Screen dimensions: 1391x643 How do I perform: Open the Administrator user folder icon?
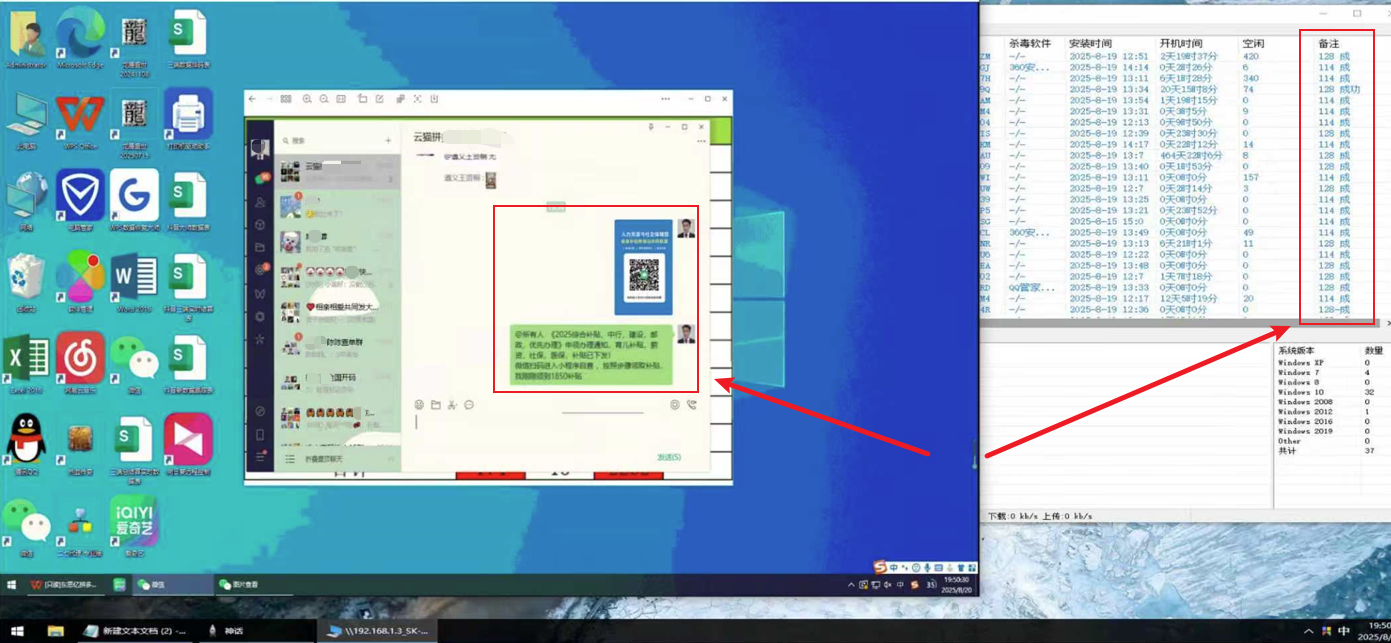click(27, 37)
